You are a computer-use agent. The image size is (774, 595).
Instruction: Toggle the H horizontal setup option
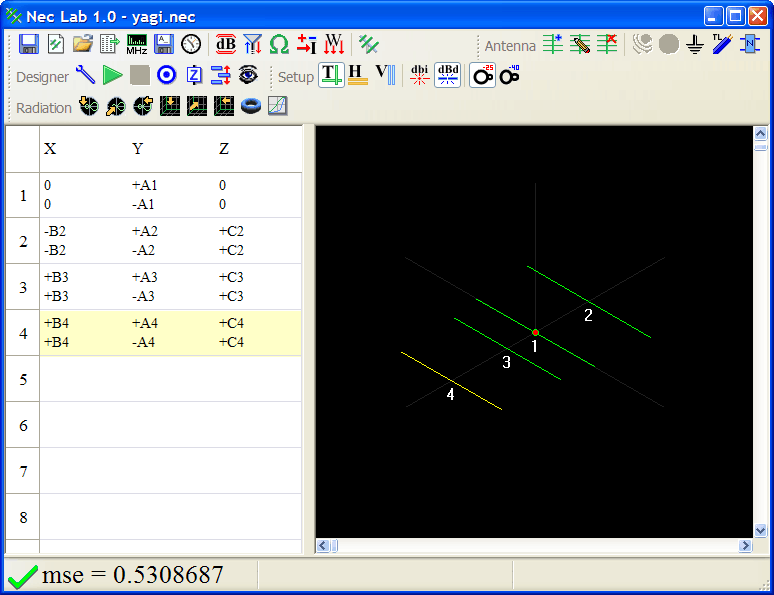(358, 76)
